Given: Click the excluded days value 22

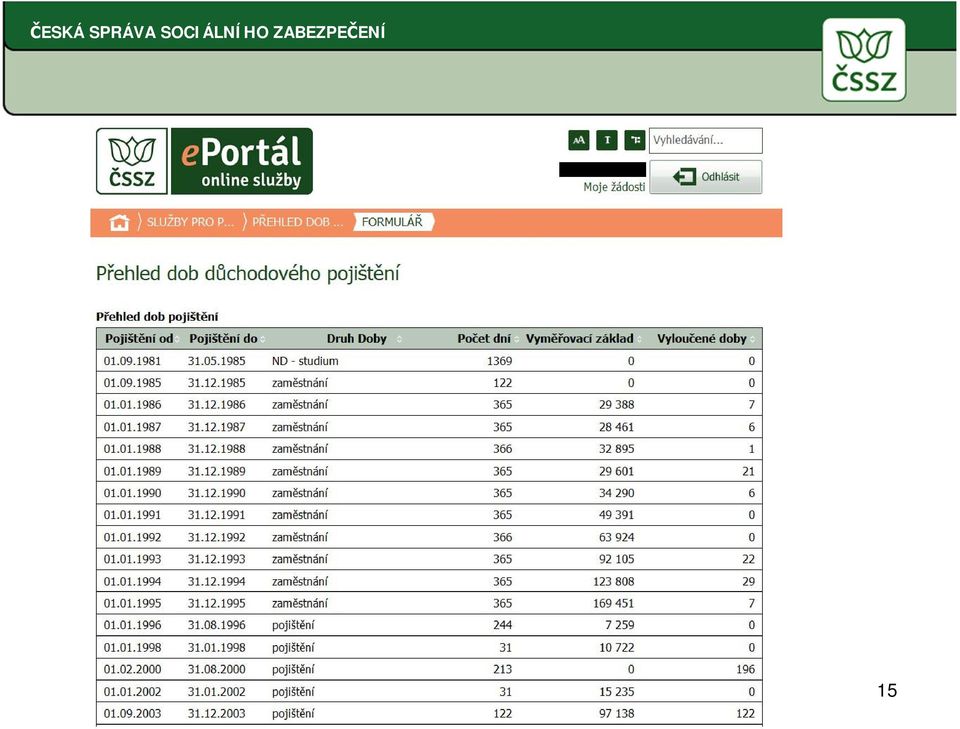Looking at the screenshot, I should pos(748,559).
